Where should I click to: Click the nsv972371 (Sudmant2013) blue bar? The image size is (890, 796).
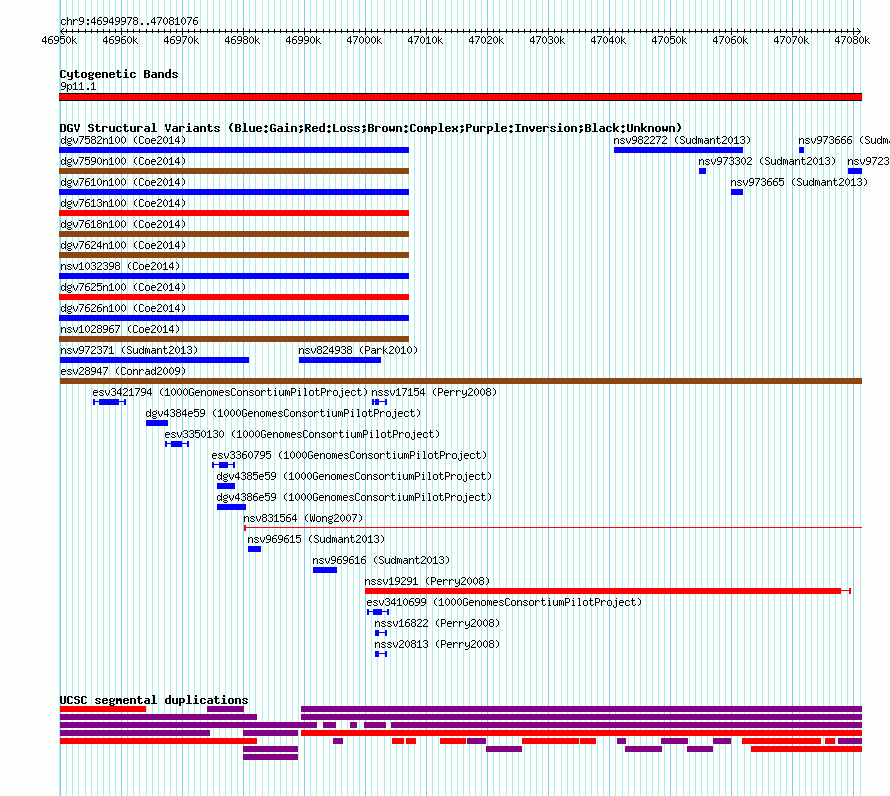154,360
